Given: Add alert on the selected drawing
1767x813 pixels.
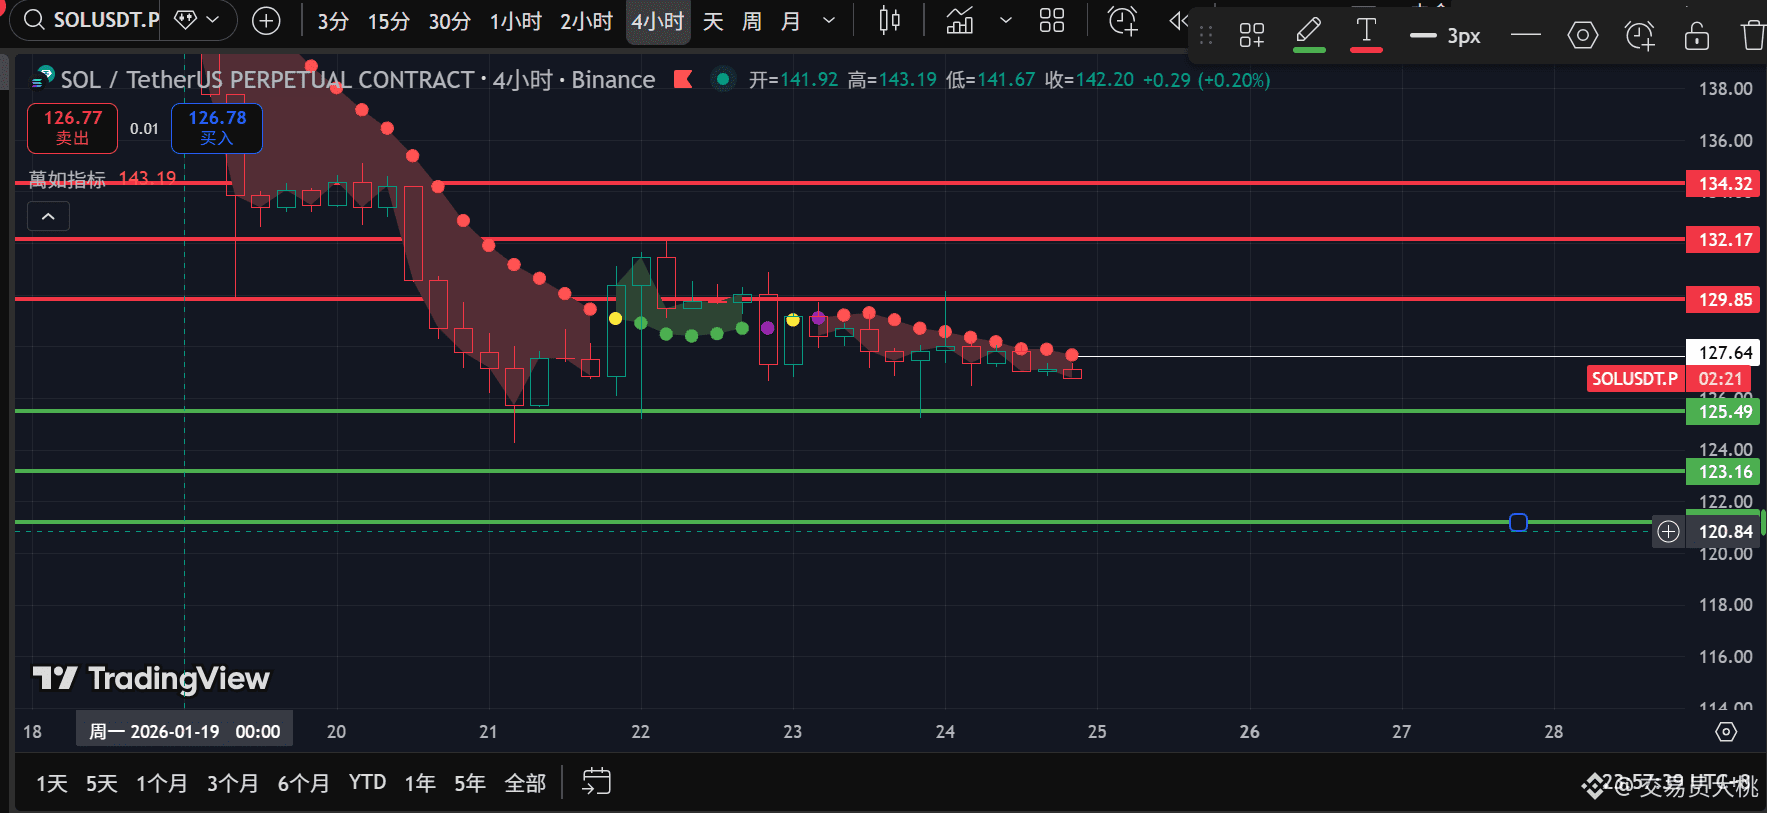Looking at the screenshot, I should click(x=1640, y=36).
